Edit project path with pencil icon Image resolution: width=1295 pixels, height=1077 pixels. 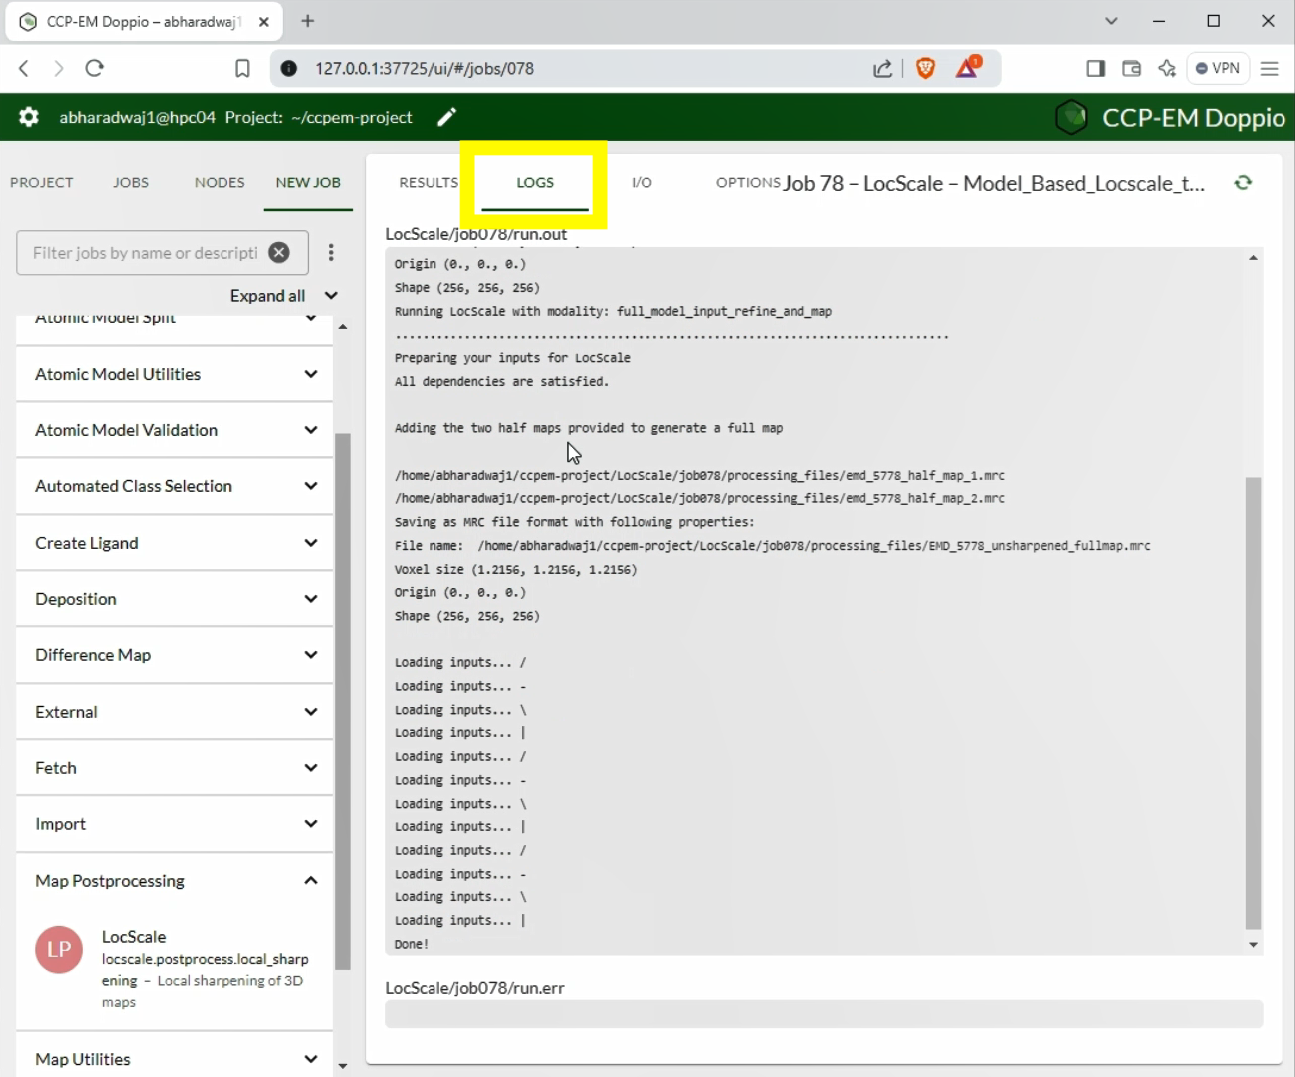point(447,117)
